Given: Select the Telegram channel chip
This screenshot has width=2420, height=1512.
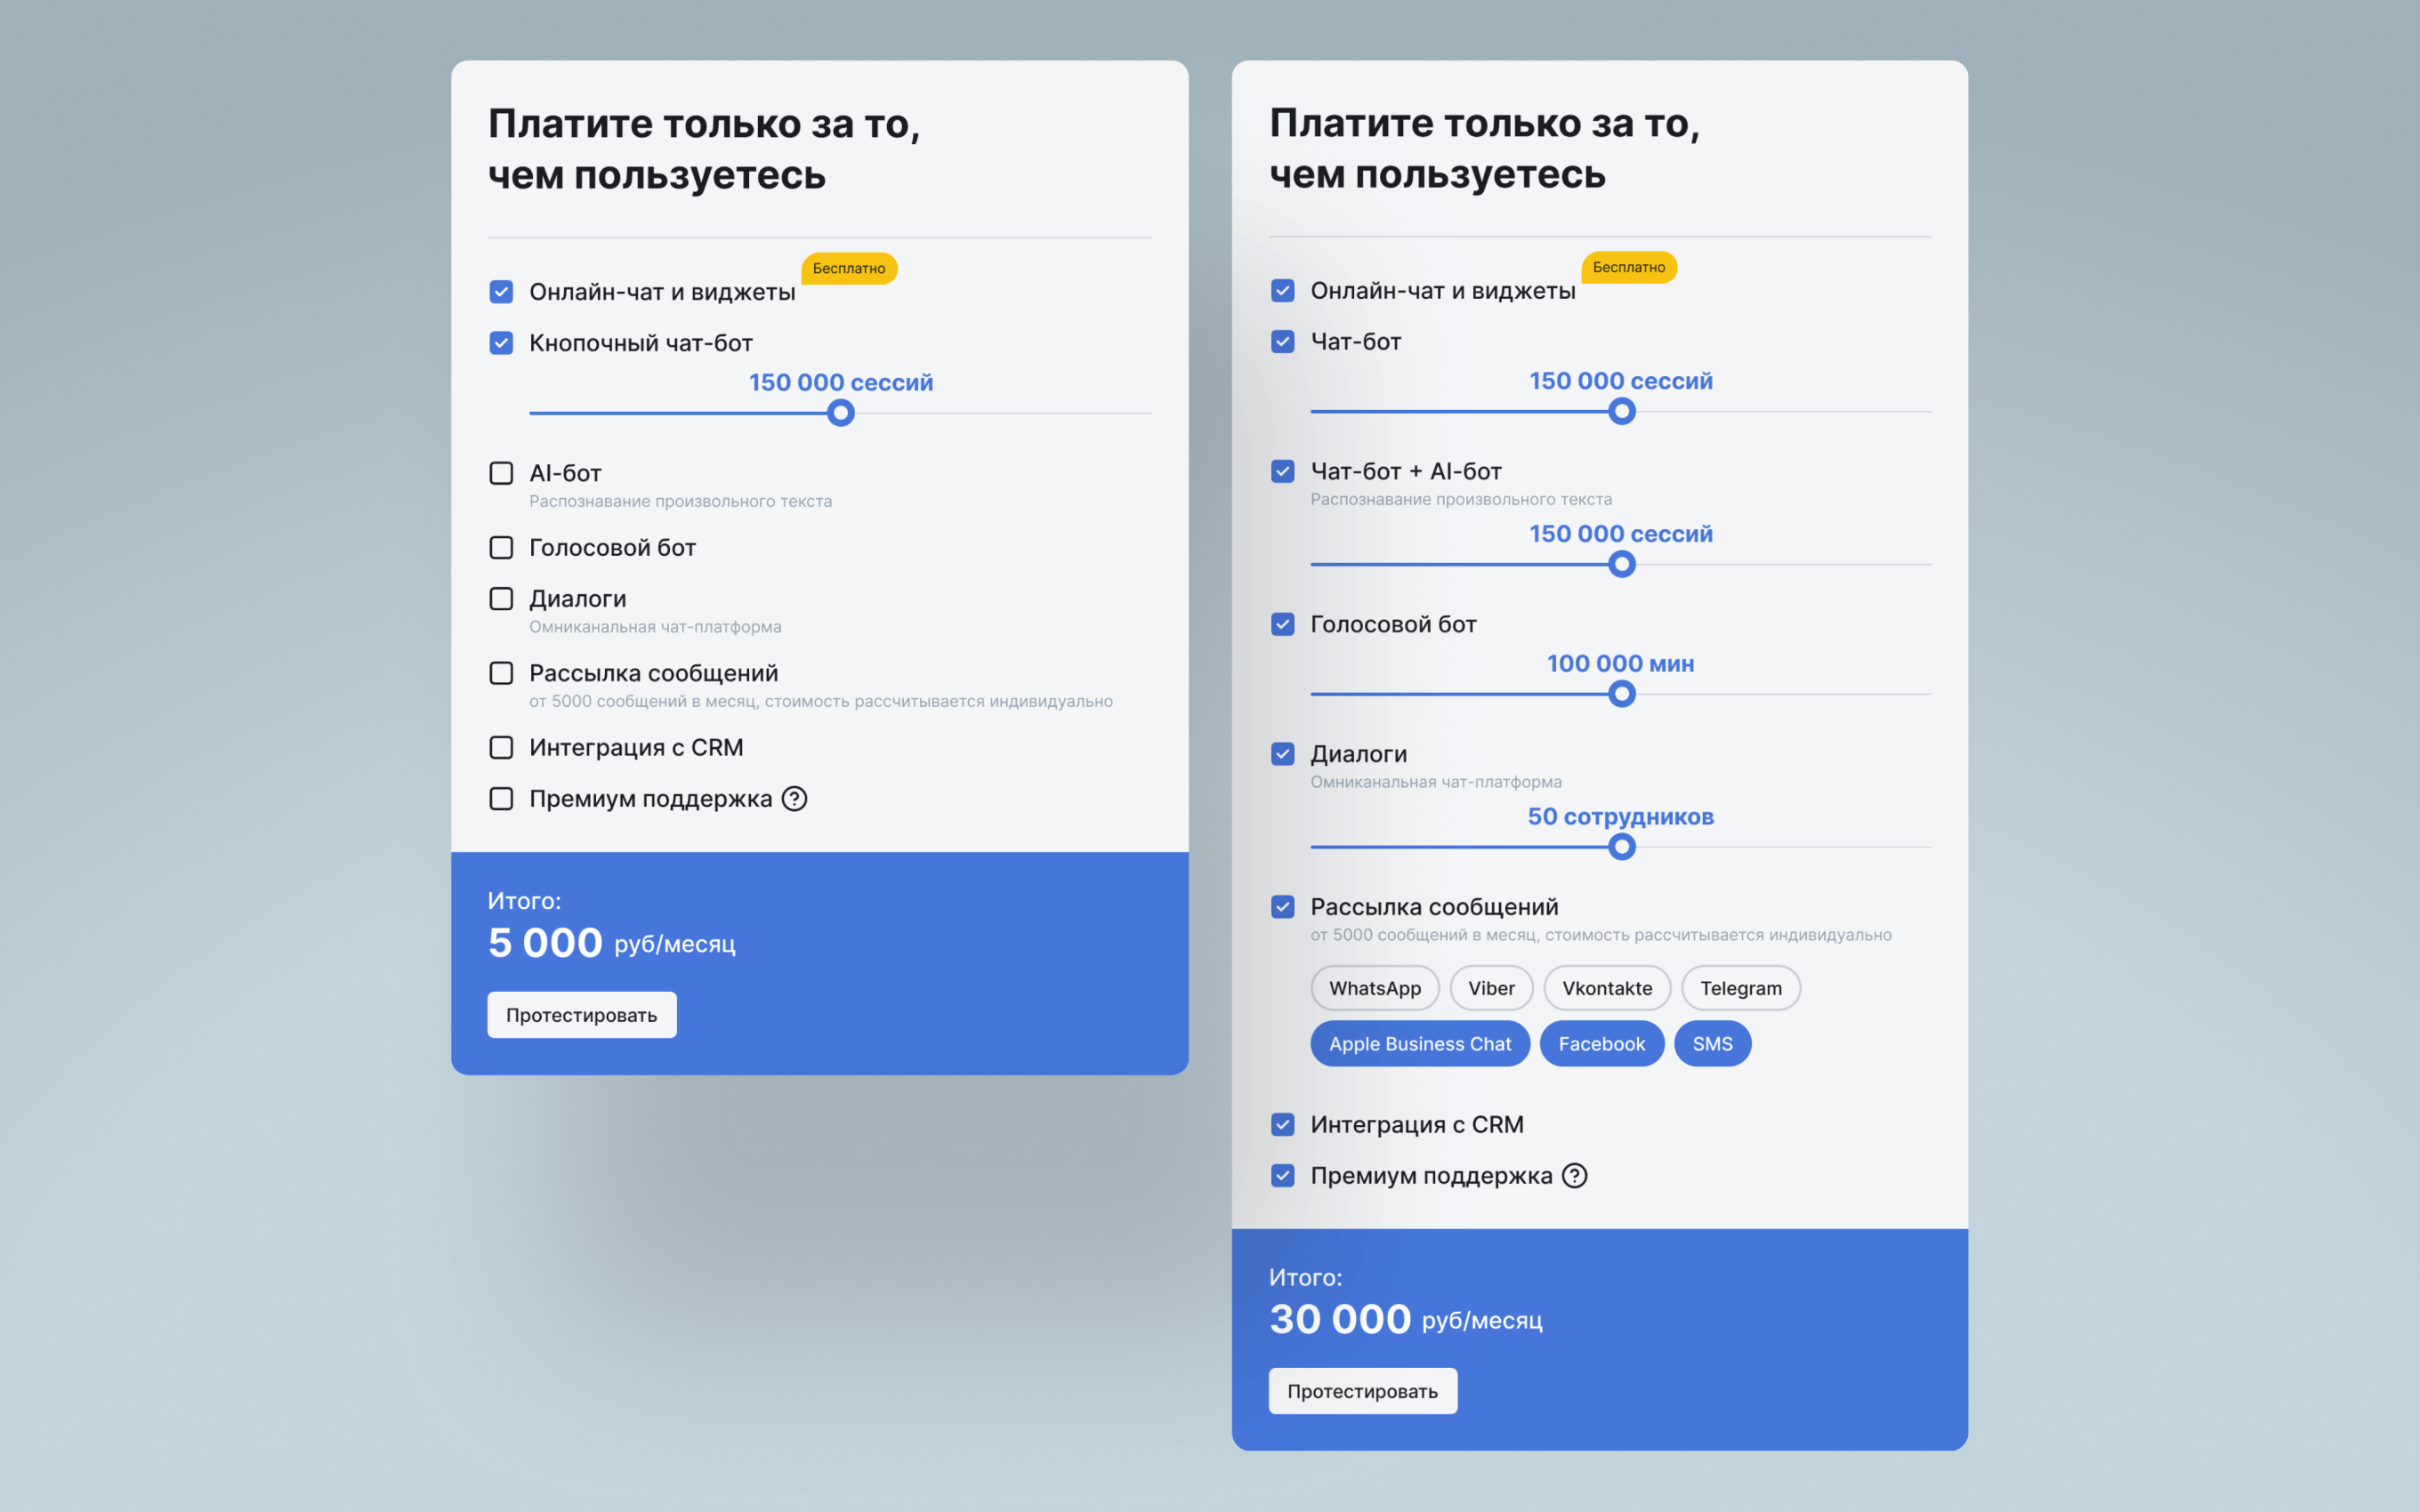Looking at the screenshot, I should tap(1740, 988).
